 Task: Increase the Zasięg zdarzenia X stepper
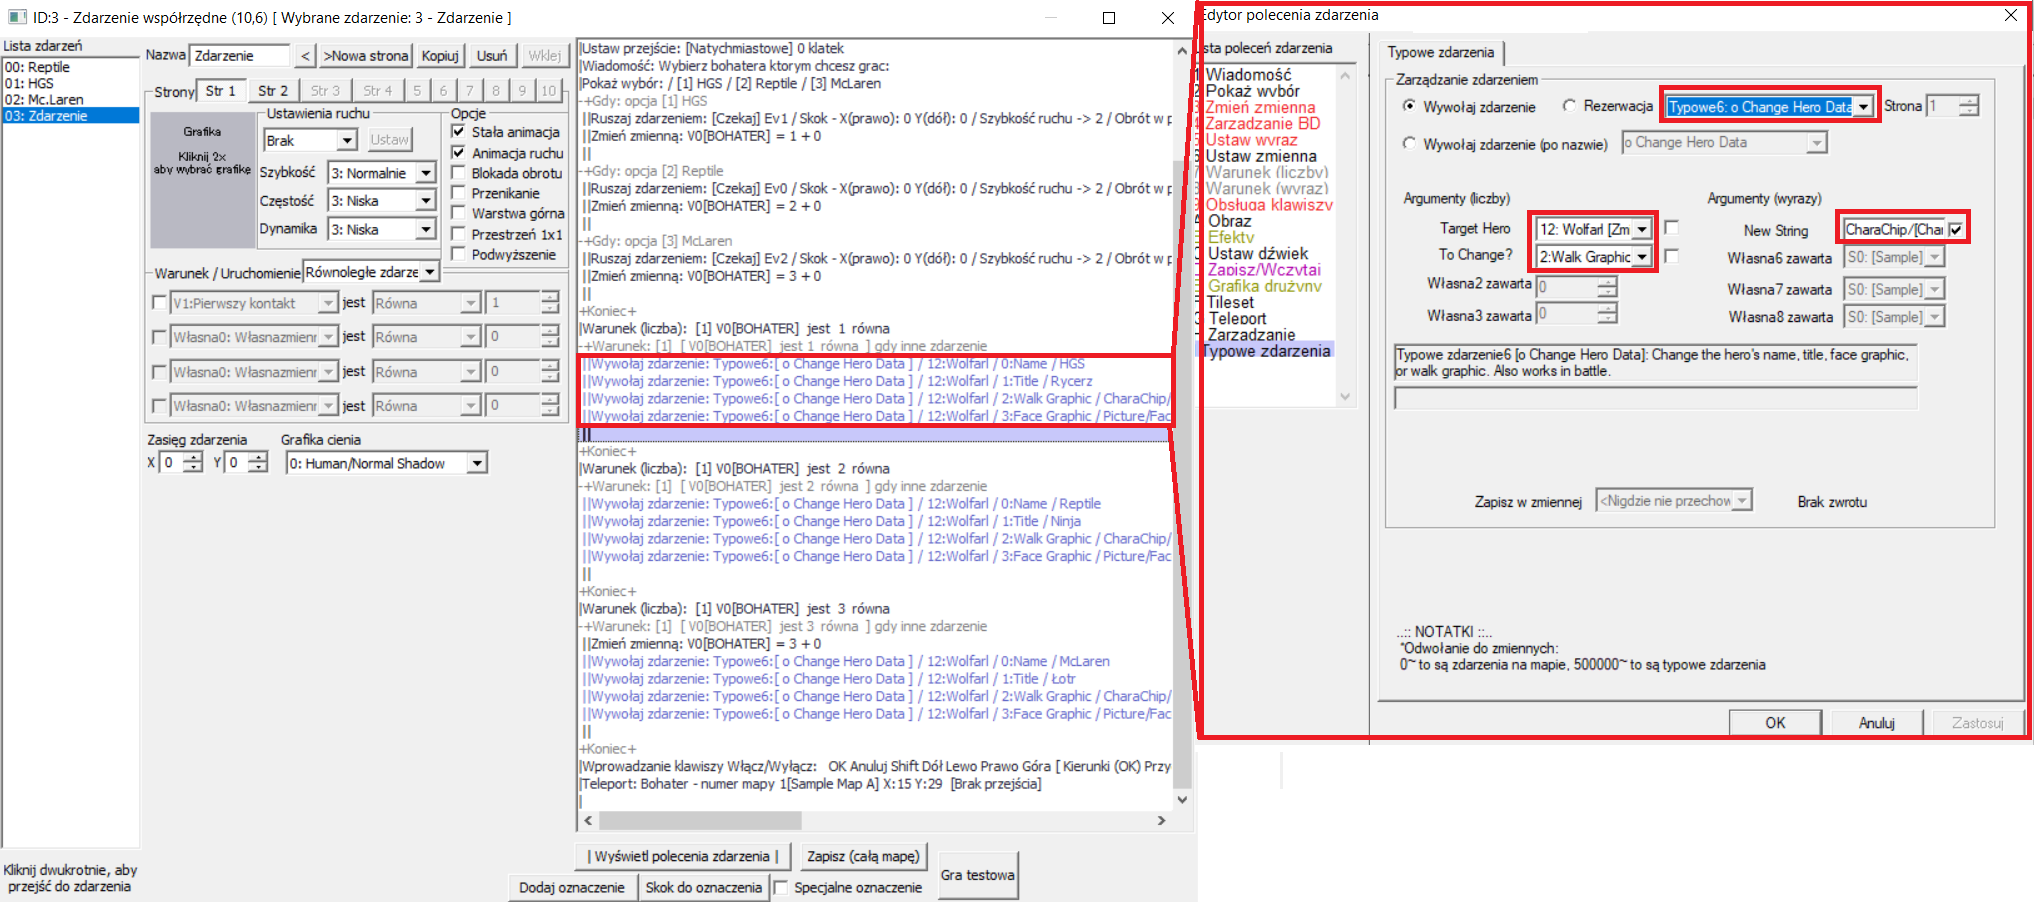pos(193,457)
